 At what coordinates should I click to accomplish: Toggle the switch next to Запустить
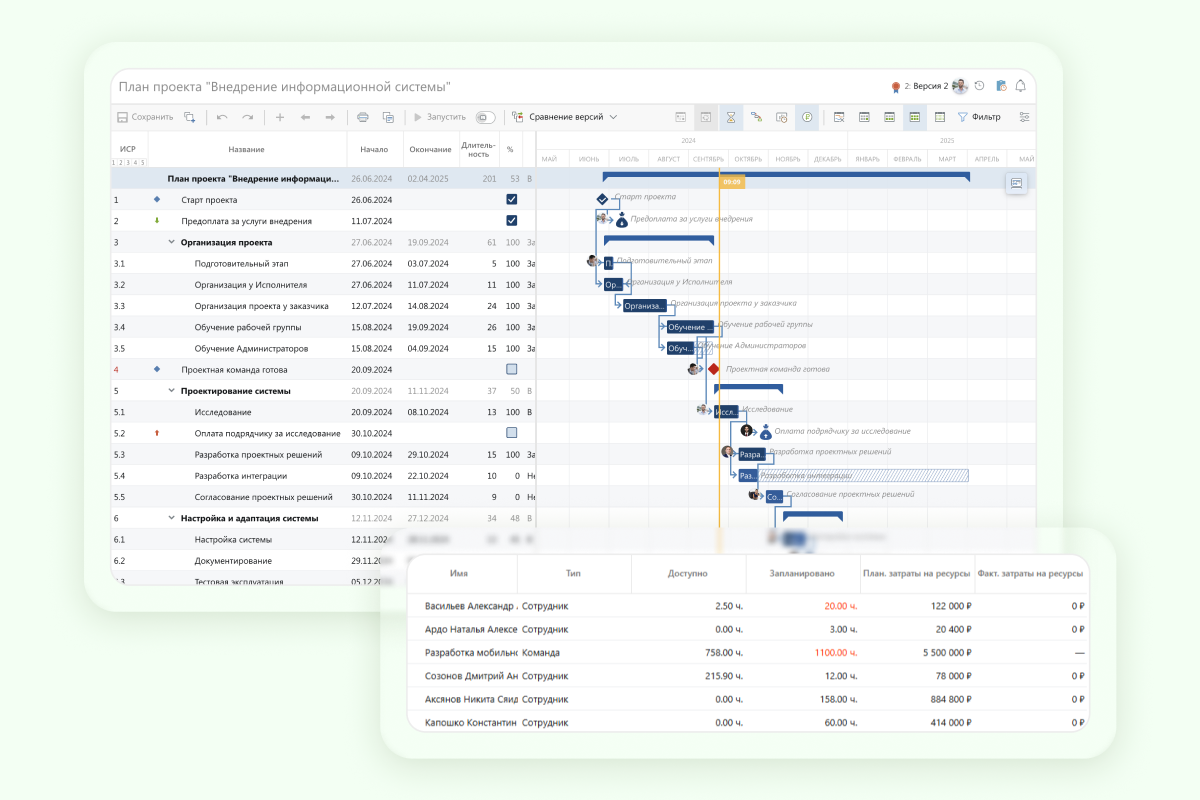[486, 117]
